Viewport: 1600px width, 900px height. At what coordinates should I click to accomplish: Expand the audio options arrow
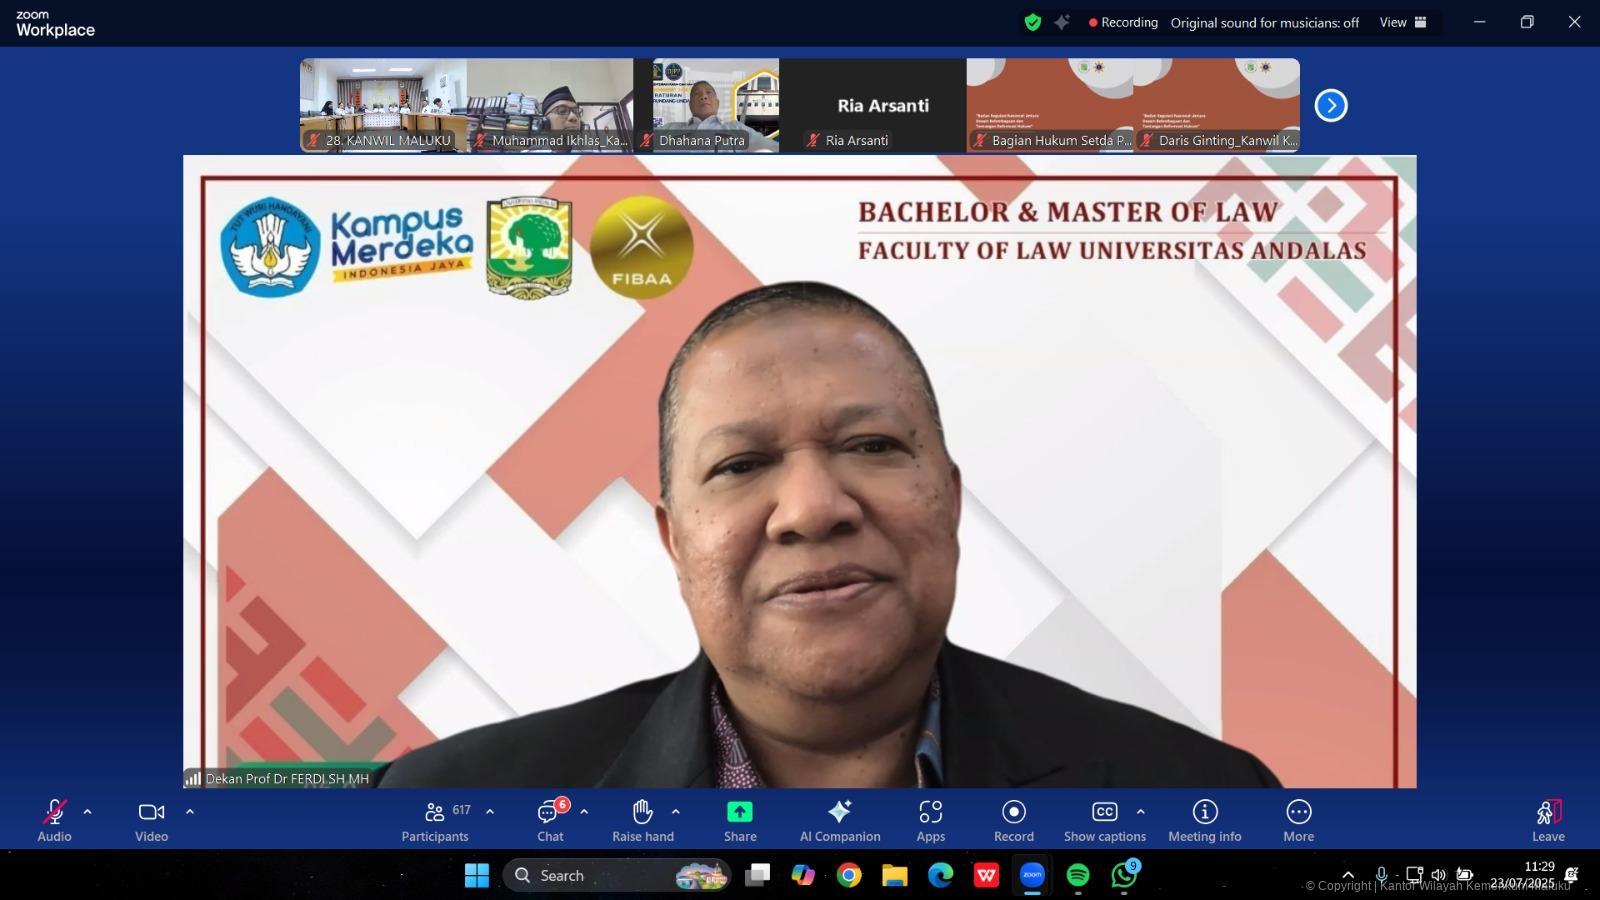pyautogui.click(x=88, y=812)
